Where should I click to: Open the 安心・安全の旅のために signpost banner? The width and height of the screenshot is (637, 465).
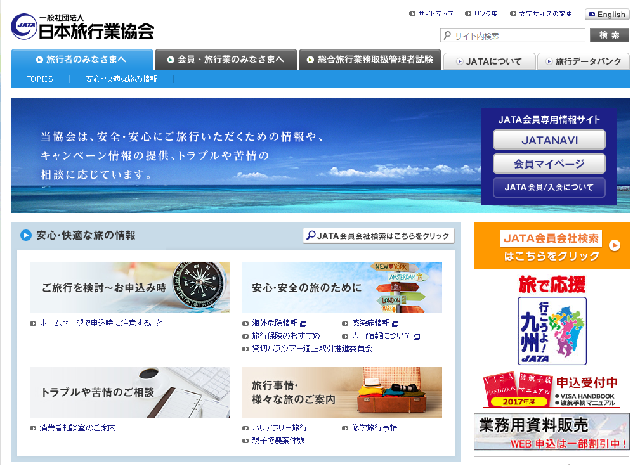point(342,288)
